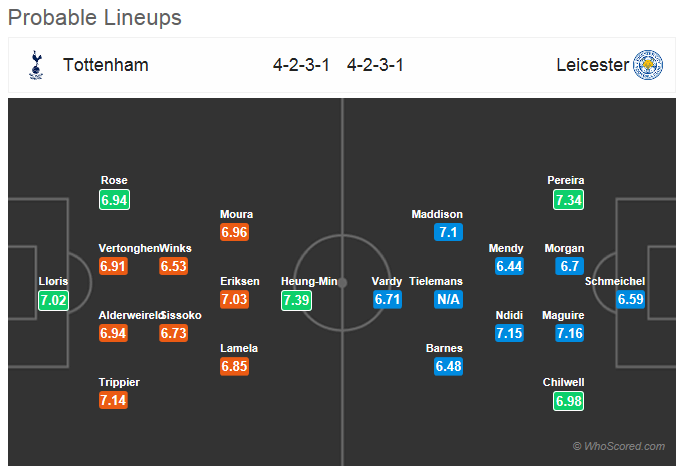
Task: Select the Moura player name
Action: coord(236,214)
